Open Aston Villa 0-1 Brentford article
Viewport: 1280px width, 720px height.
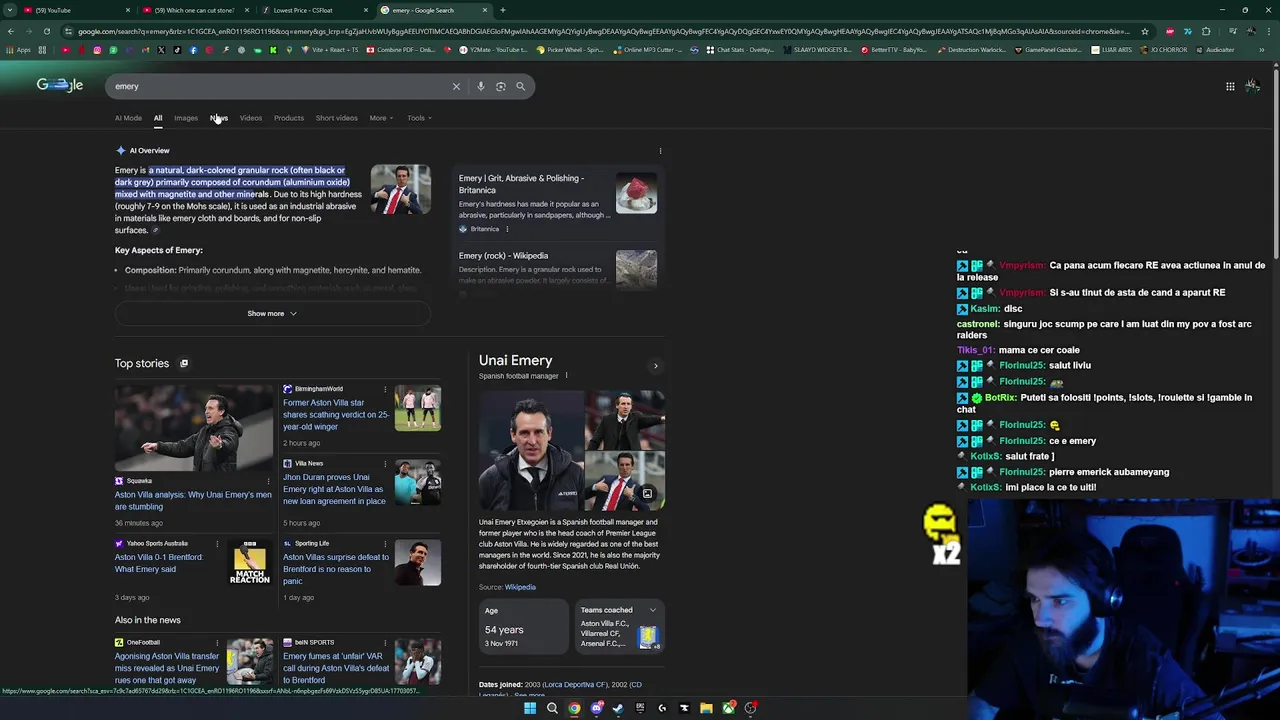pos(159,563)
